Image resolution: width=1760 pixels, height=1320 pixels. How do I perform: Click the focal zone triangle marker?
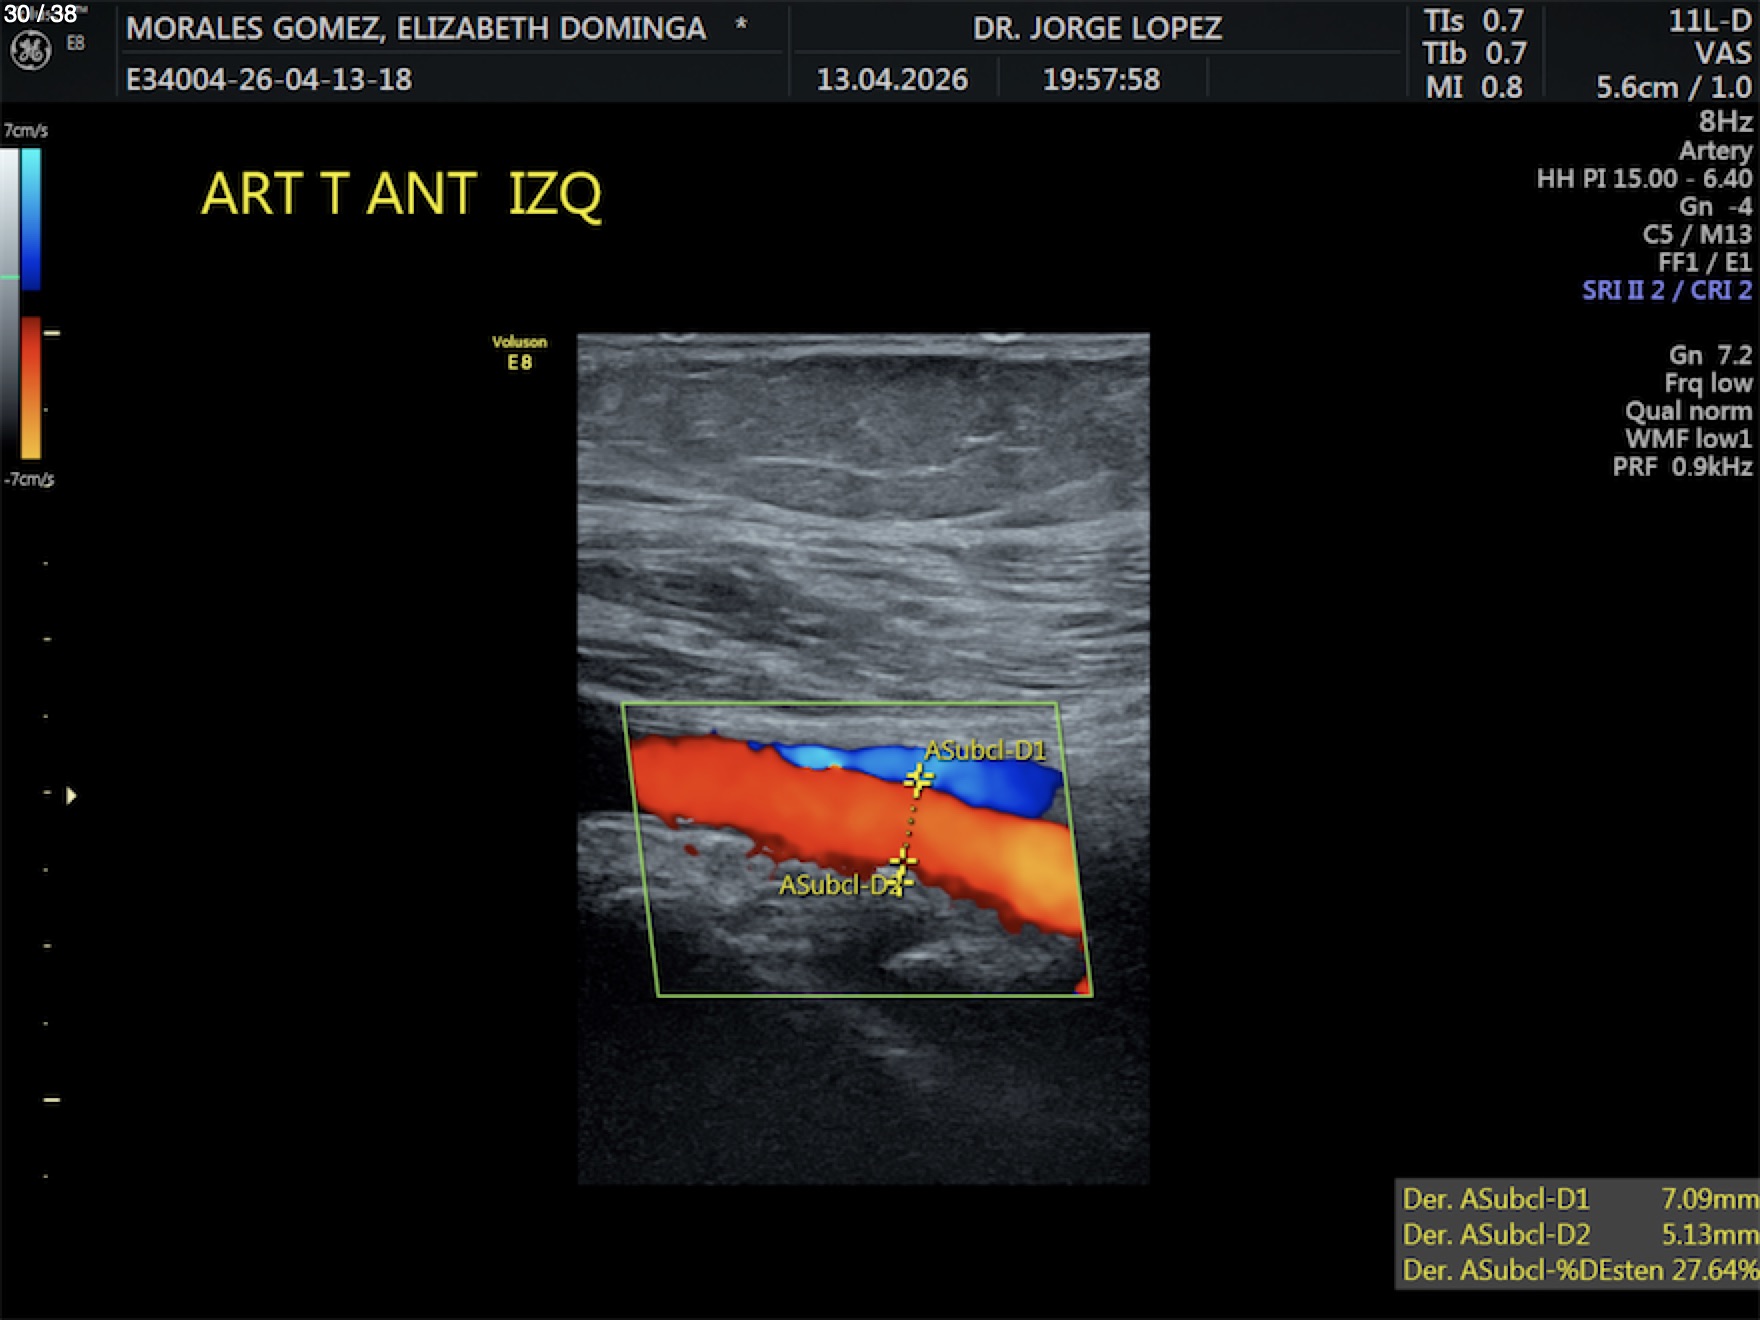[71, 796]
